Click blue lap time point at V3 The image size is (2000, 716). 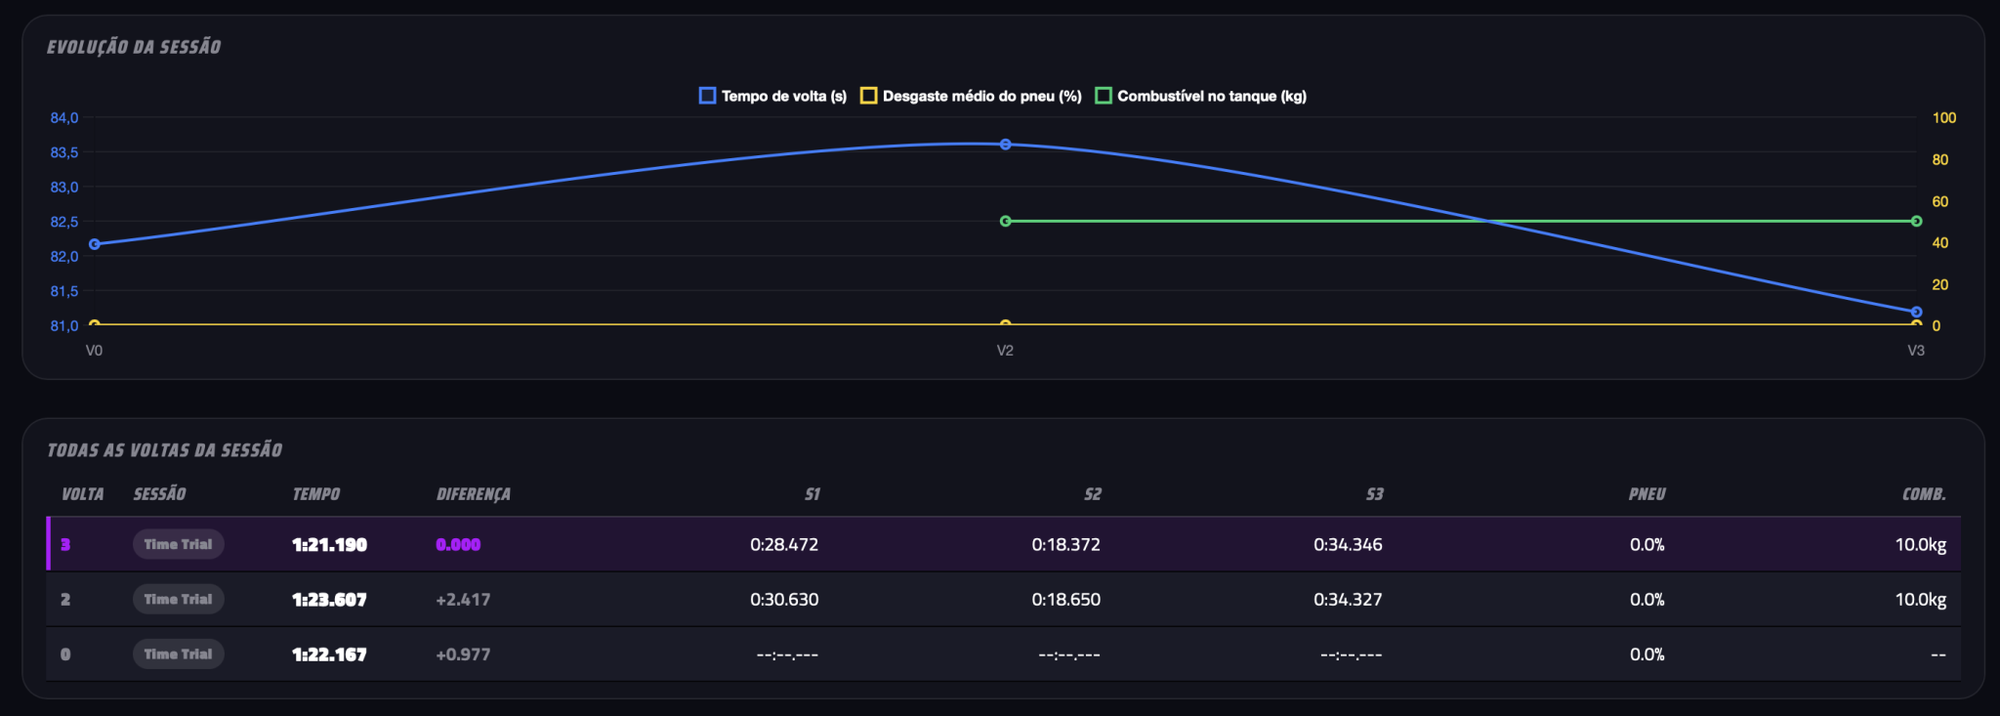[1916, 312]
